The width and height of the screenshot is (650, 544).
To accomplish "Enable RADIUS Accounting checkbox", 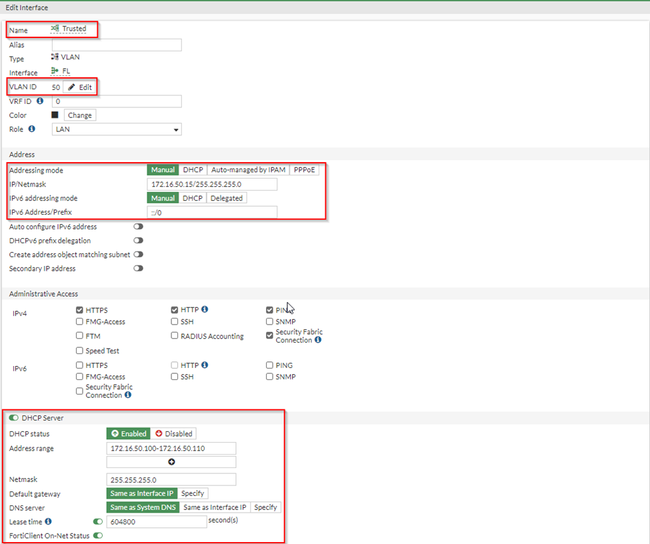I will tap(175, 335).
